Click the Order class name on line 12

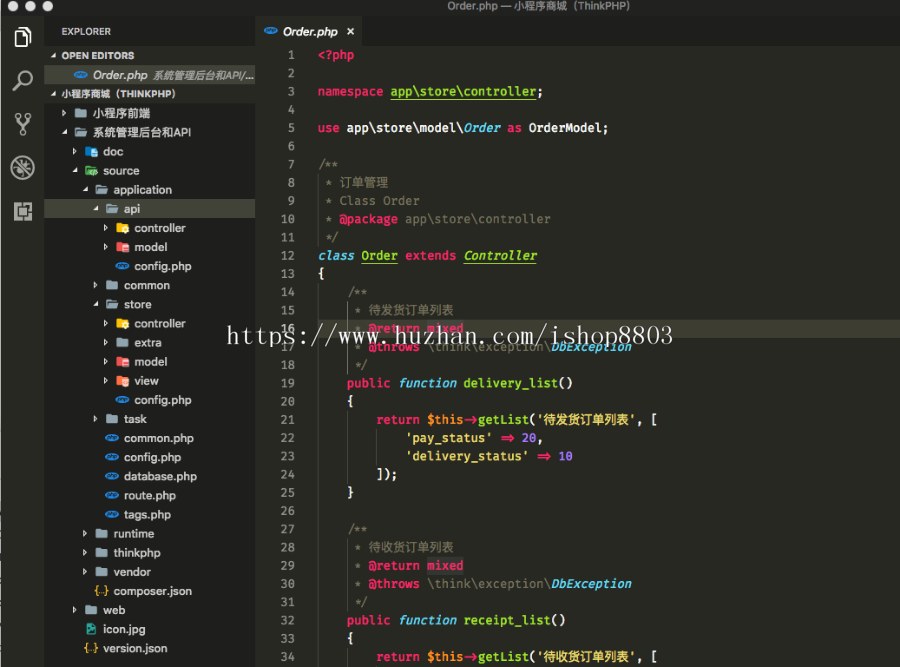click(x=379, y=256)
